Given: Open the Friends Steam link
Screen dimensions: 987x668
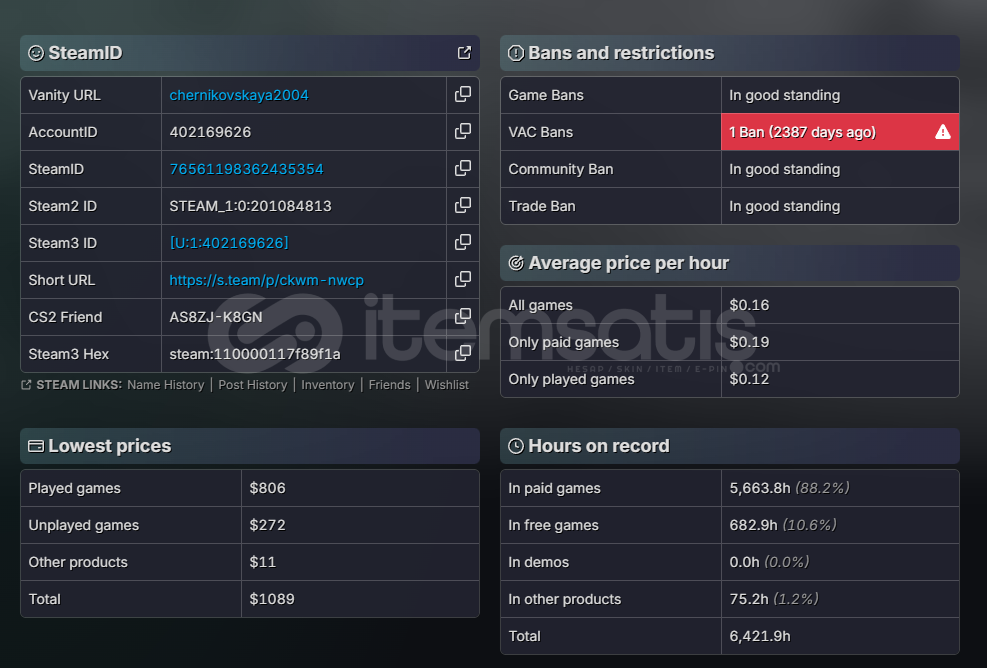Looking at the screenshot, I should (x=389, y=385).
